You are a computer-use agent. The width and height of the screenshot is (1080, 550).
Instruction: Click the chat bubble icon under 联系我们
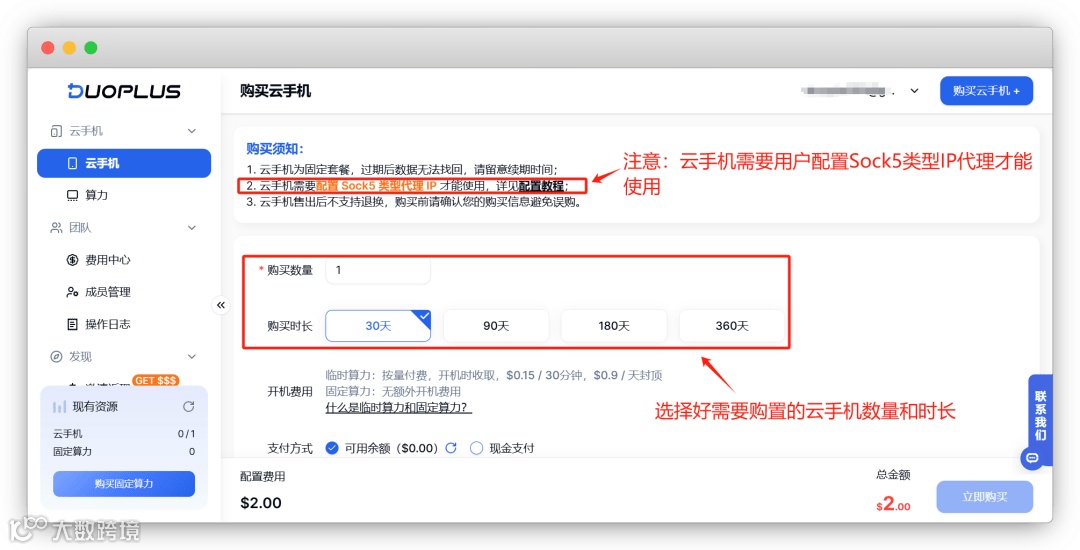click(1032, 458)
